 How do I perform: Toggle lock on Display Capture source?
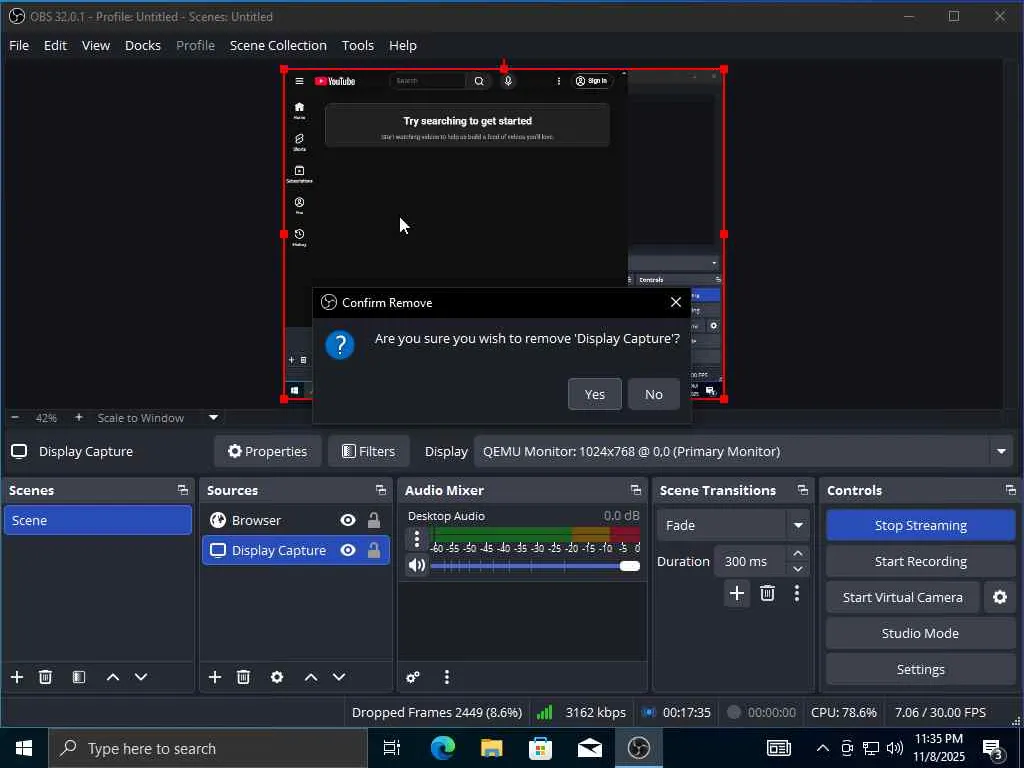point(374,551)
